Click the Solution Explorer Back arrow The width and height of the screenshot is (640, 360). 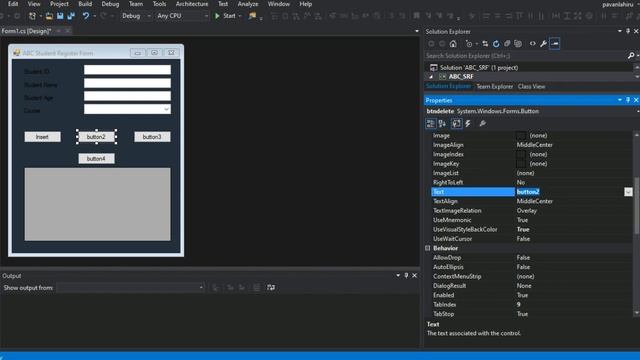click(431, 44)
